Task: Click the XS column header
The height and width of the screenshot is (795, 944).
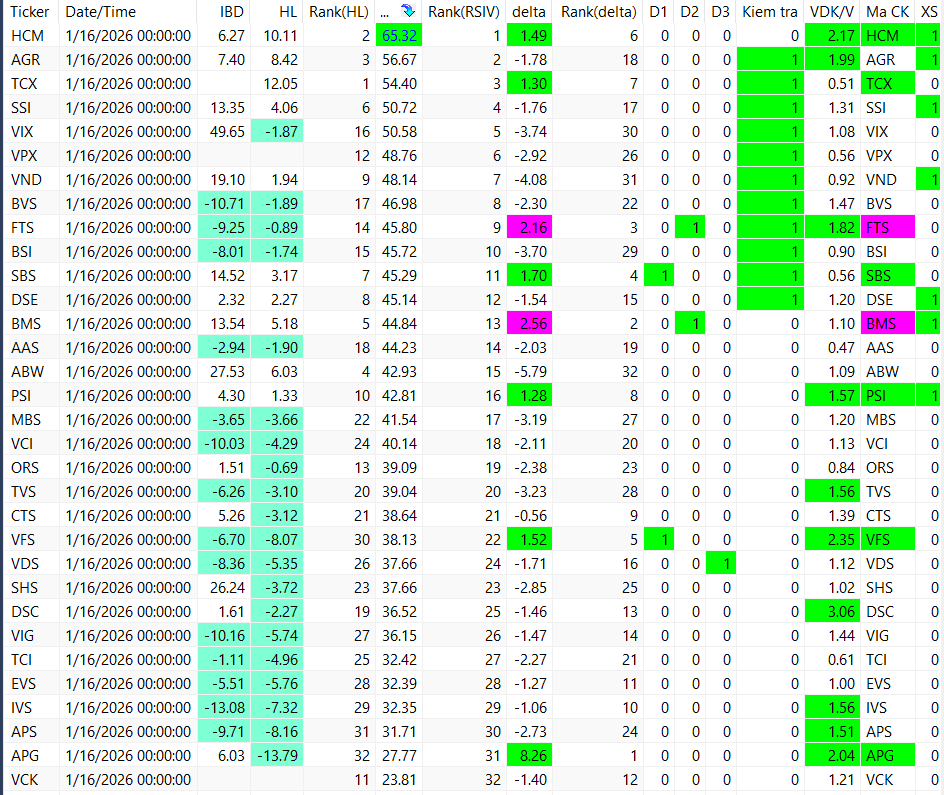Action: pos(929,11)
